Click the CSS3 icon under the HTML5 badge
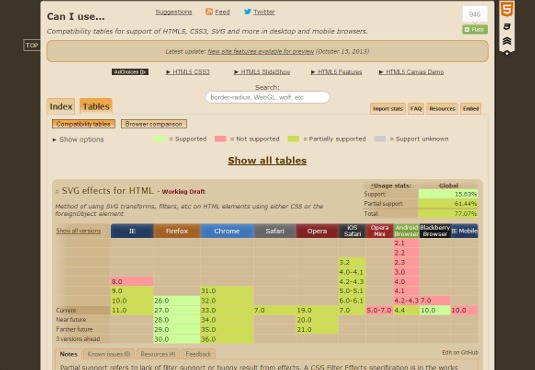 (507, 27)
